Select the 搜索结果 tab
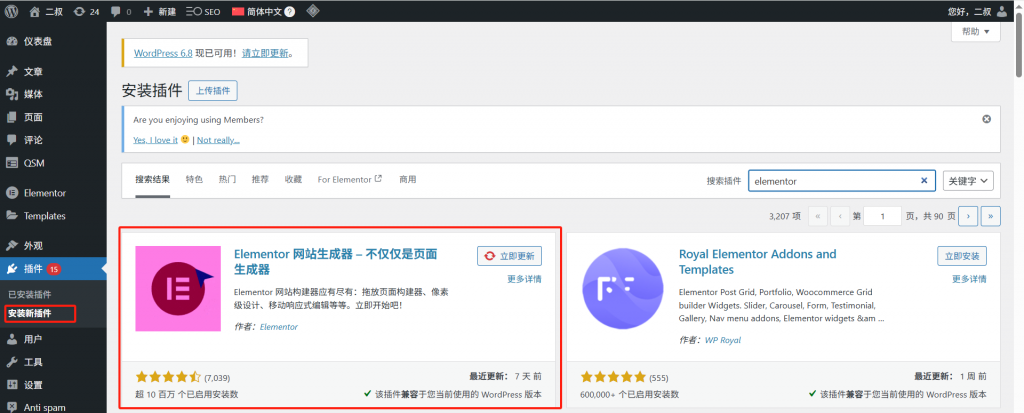1024x413 pixels. (153, 180)
